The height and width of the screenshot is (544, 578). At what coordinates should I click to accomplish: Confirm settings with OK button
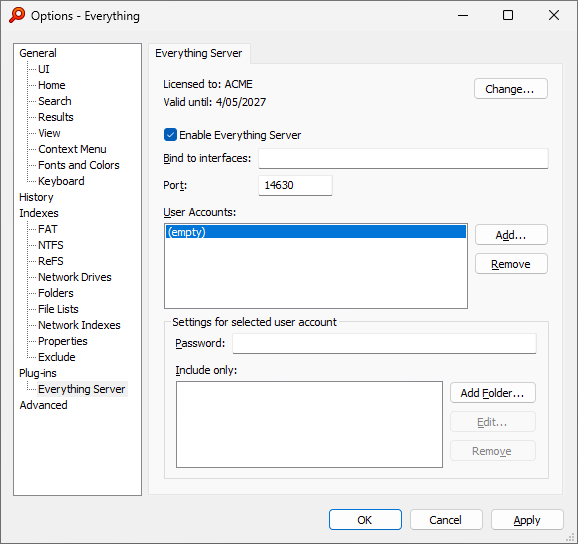[x=365, y=520]
